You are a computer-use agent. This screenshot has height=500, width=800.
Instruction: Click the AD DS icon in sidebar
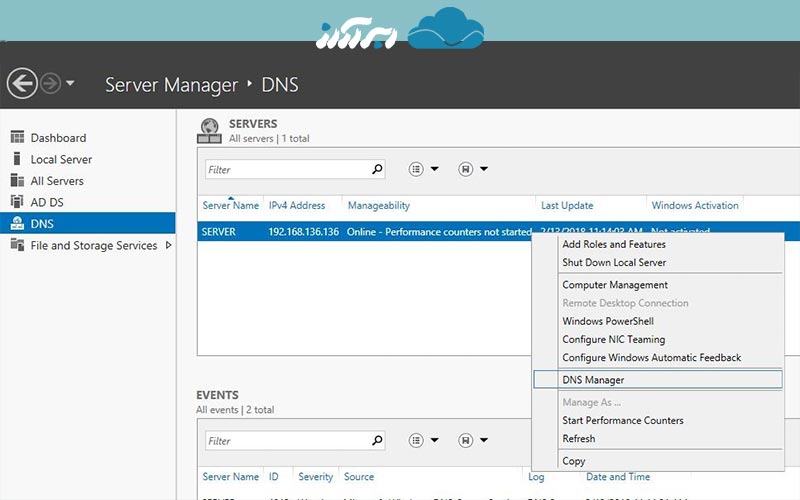[x=17, y=202]
